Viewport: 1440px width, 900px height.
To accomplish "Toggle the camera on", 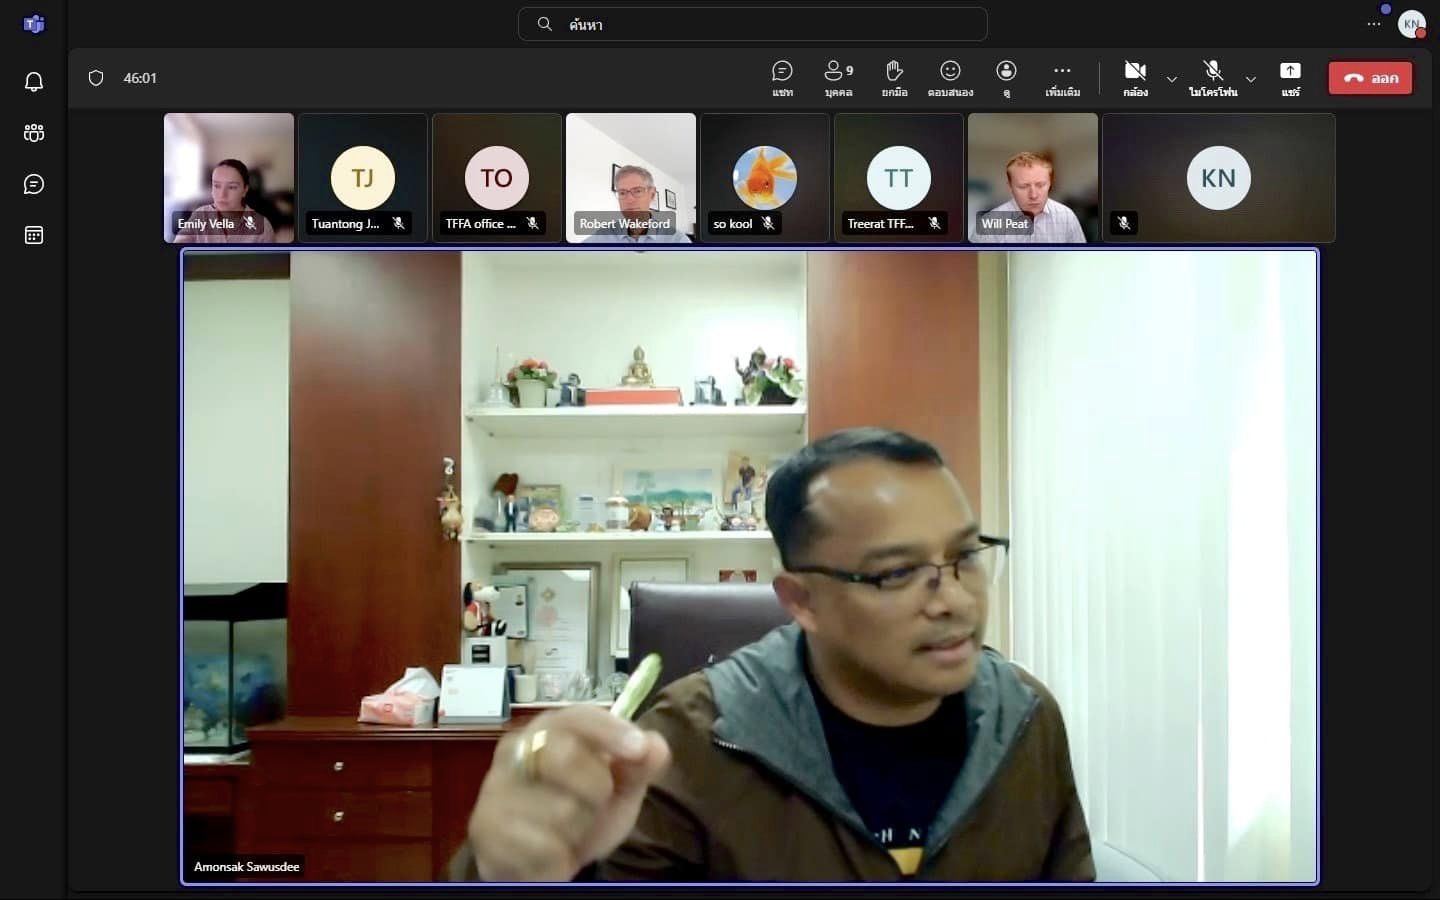I will point(1135,77).
